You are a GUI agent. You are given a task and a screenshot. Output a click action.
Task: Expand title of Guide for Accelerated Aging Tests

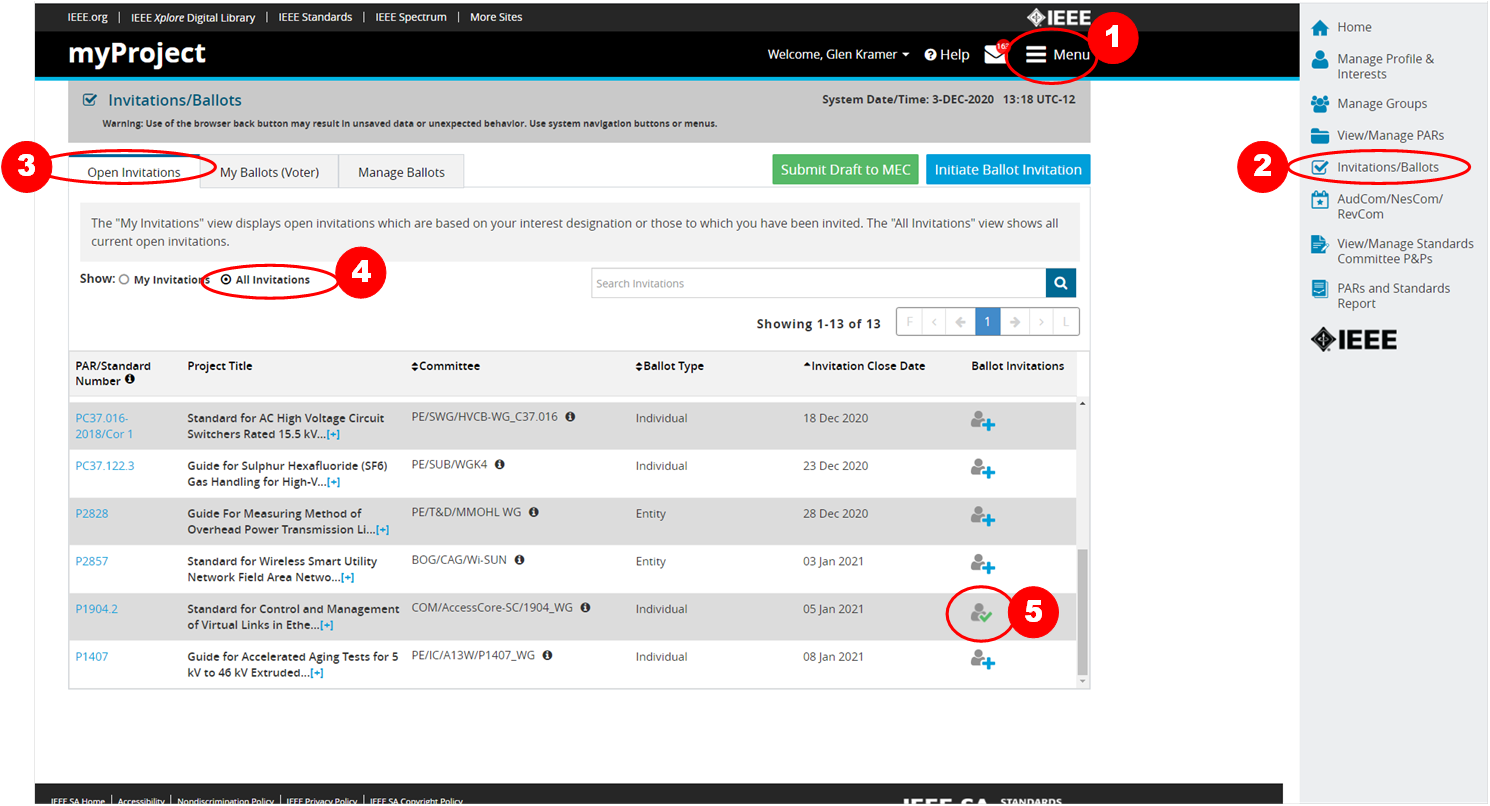pyautogui.click(x=316, y=673)
